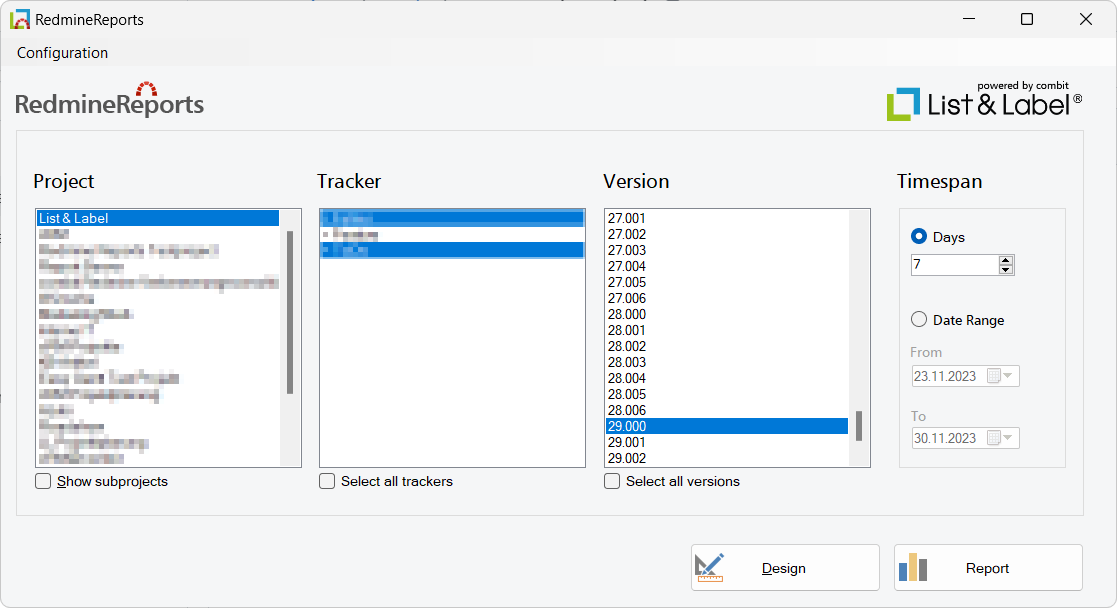Image resolution: width=1117 pixels, height=608 pixels.
Task: Click the Days number input field
Action: click(955, 265)
